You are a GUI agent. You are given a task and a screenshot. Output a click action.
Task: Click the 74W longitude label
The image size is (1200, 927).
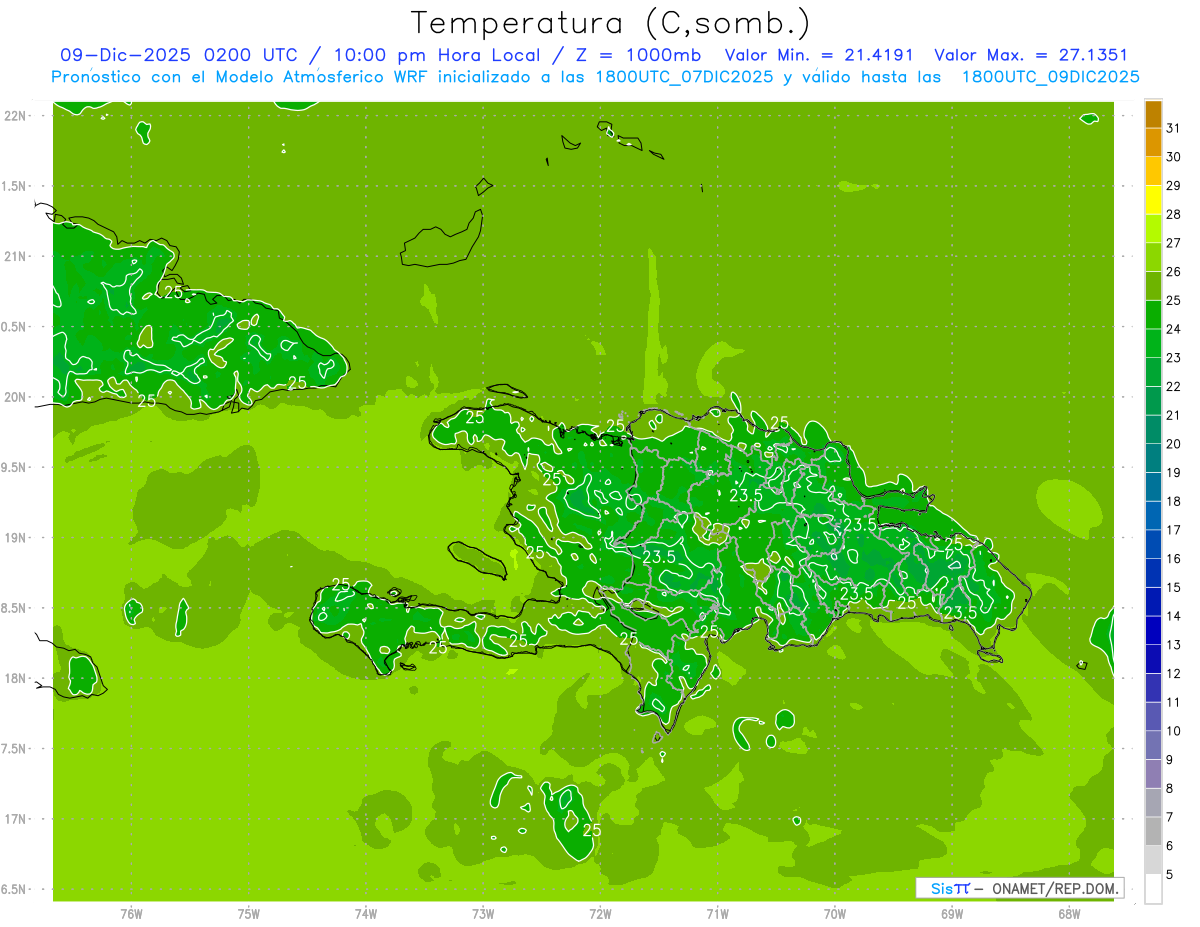[x=366, y=914]
